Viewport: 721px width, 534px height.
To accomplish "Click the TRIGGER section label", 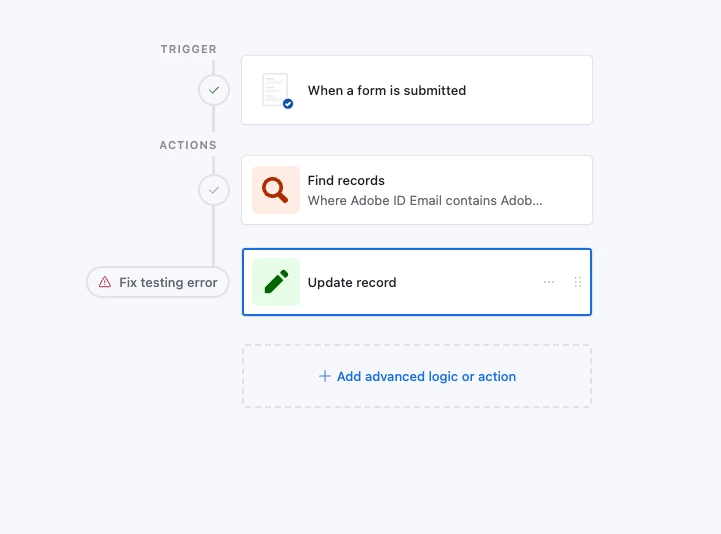I will [x=189, y=49].
